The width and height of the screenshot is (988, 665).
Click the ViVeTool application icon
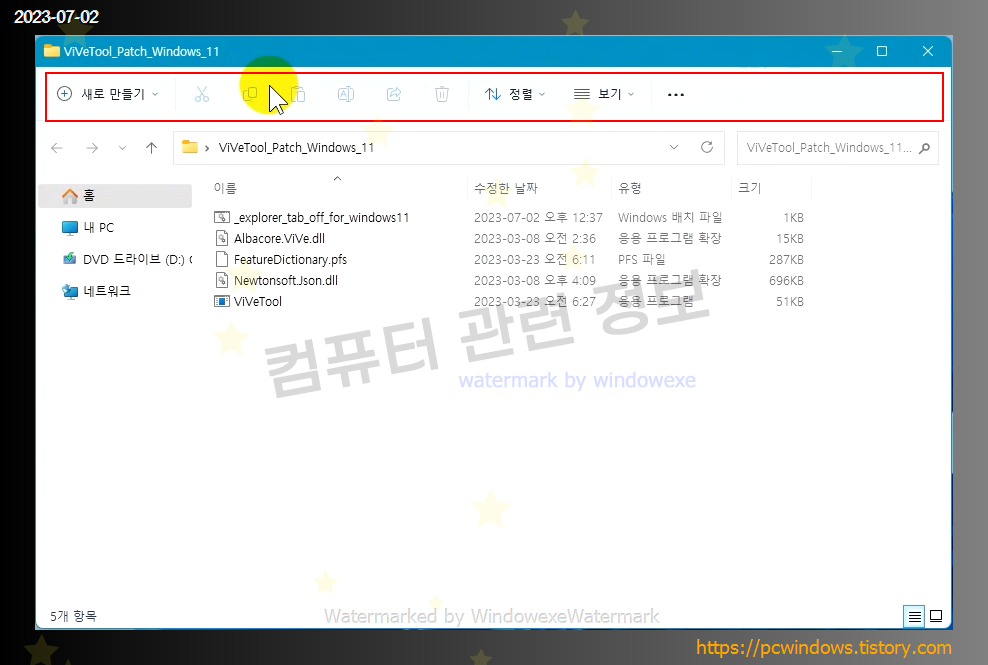222,301
